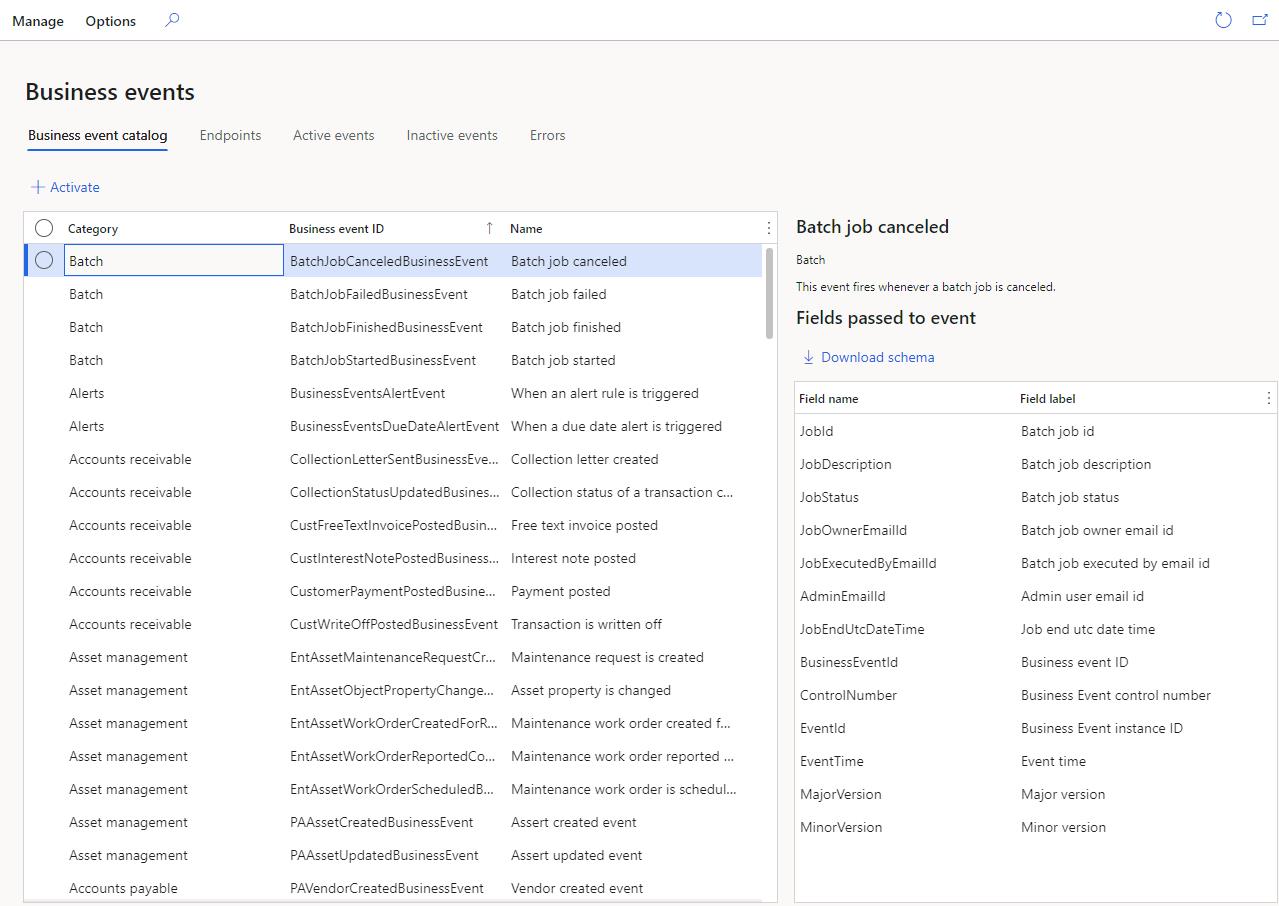Click the plus icon next to Activate
This screenshot has width=1279, height=906.
pyautogui.click(x=38, y=187)
